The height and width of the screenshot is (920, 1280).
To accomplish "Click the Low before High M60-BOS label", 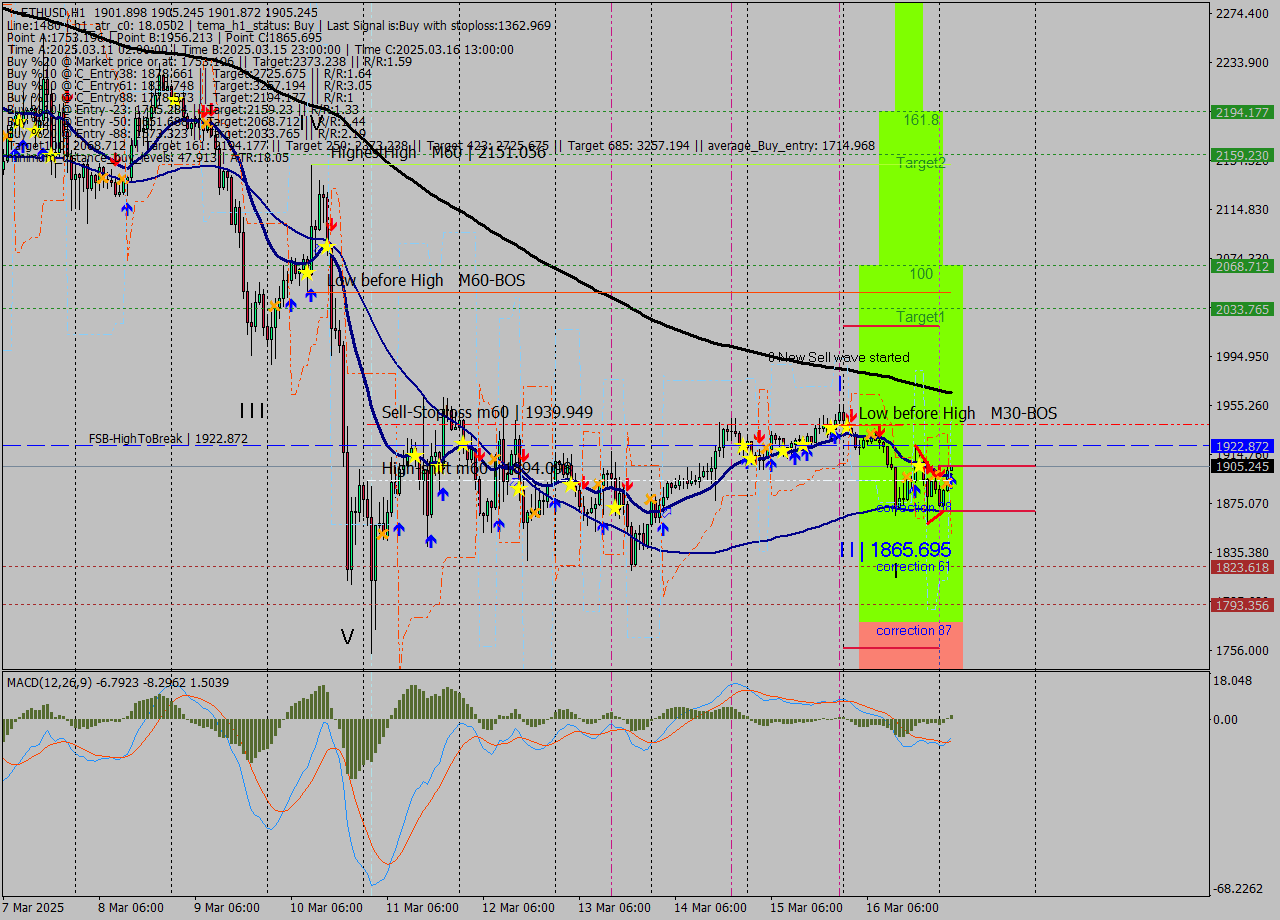I will (x=427, y=281).
